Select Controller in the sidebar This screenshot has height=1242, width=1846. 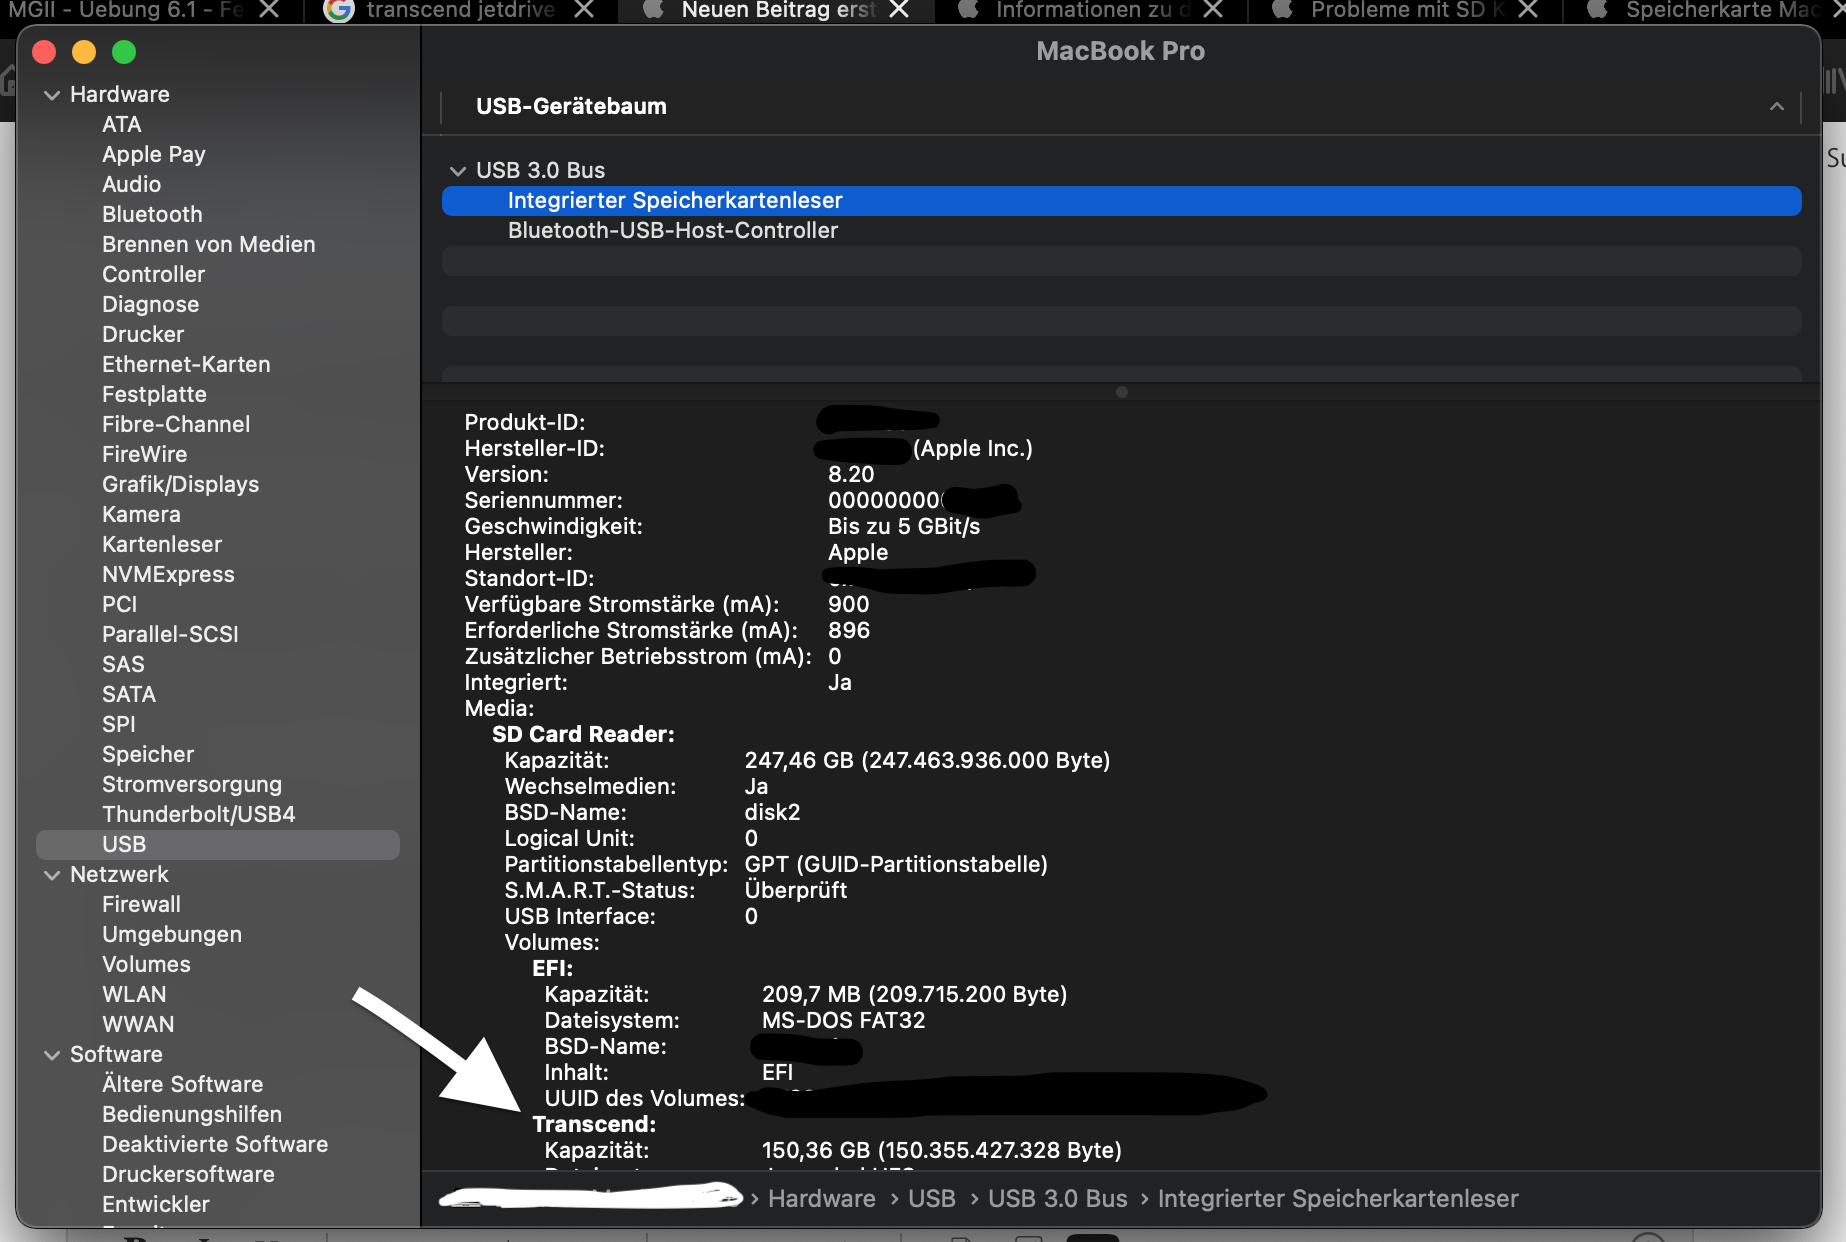coord(154,275)
